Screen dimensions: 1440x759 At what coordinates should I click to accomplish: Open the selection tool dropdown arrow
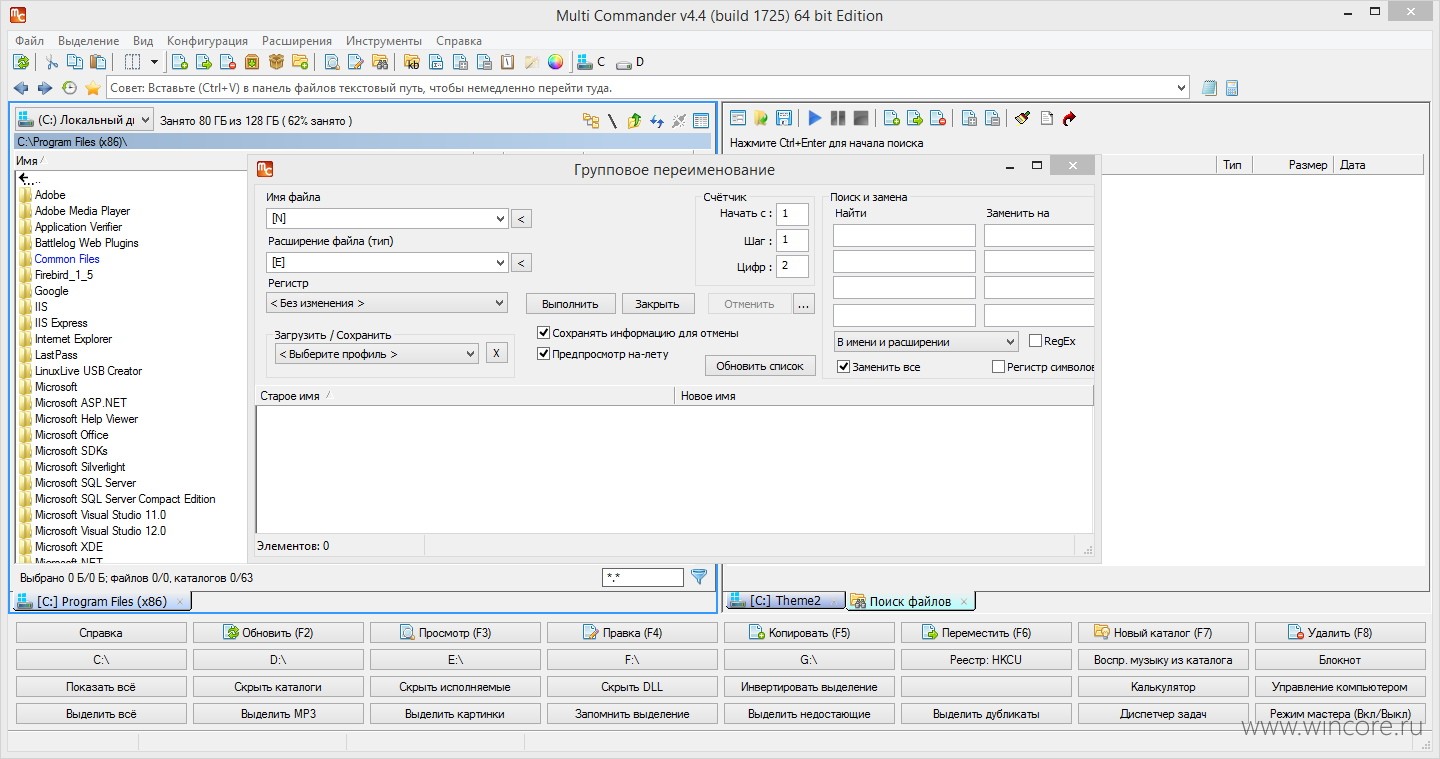[x=154, y=62]
